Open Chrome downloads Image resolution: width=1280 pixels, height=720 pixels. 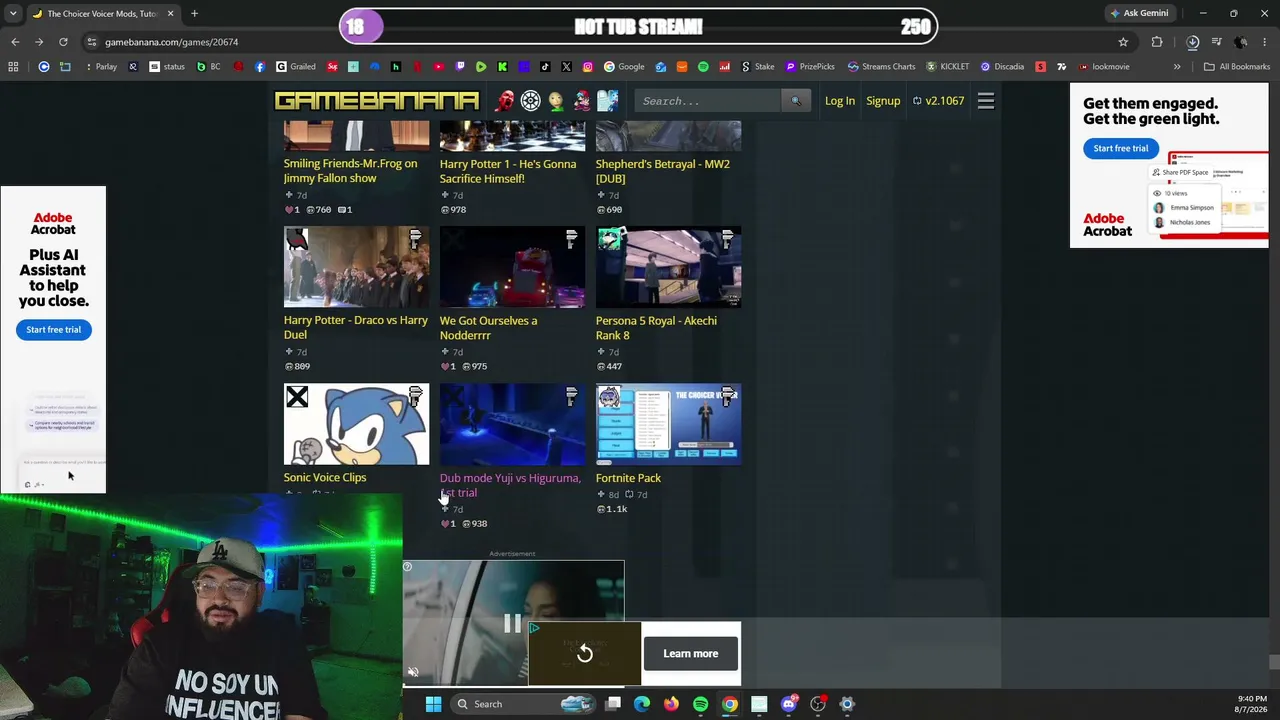pos(1192,42)
